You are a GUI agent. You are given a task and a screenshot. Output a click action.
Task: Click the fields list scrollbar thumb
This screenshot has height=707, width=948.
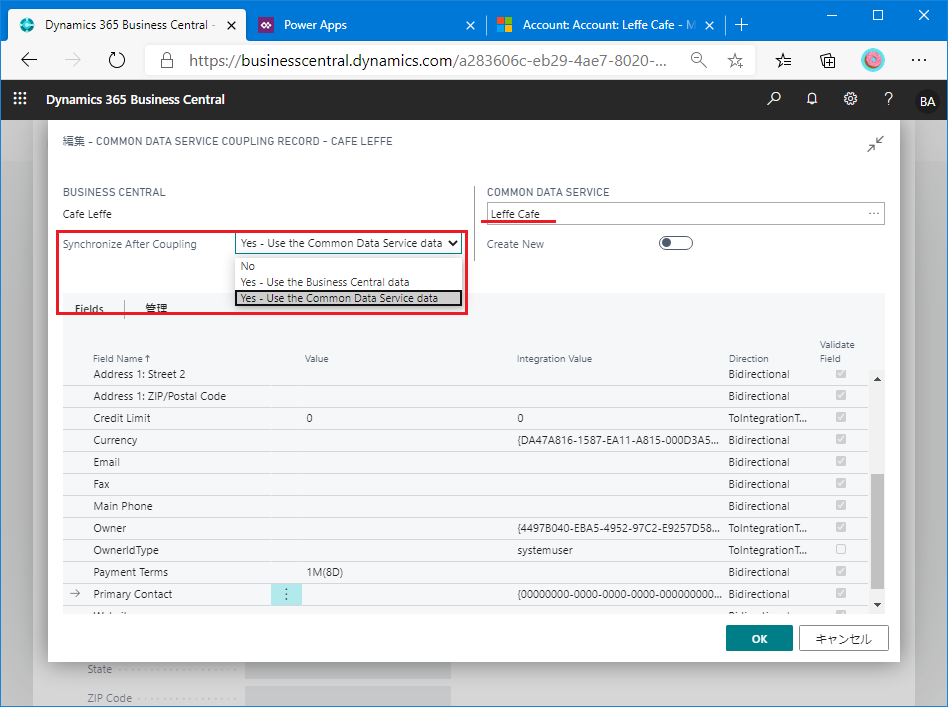[x=877, y=531]
